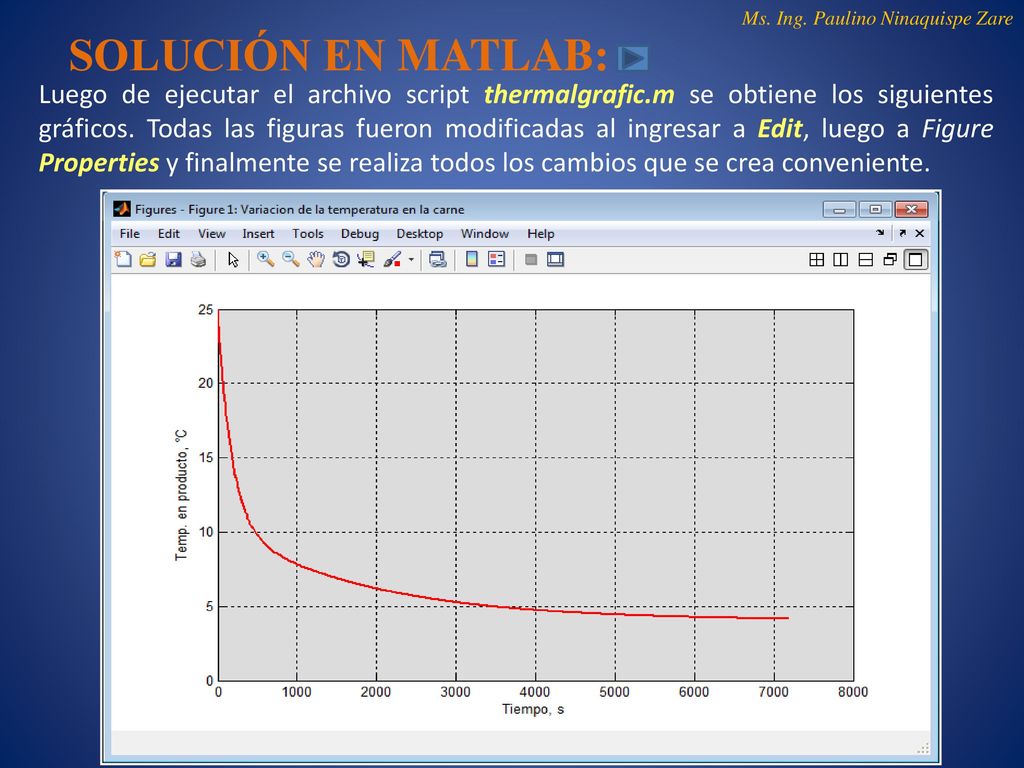Open the Insert menu
This screenshot has height=768, width=1024.
tap(258, 234)
